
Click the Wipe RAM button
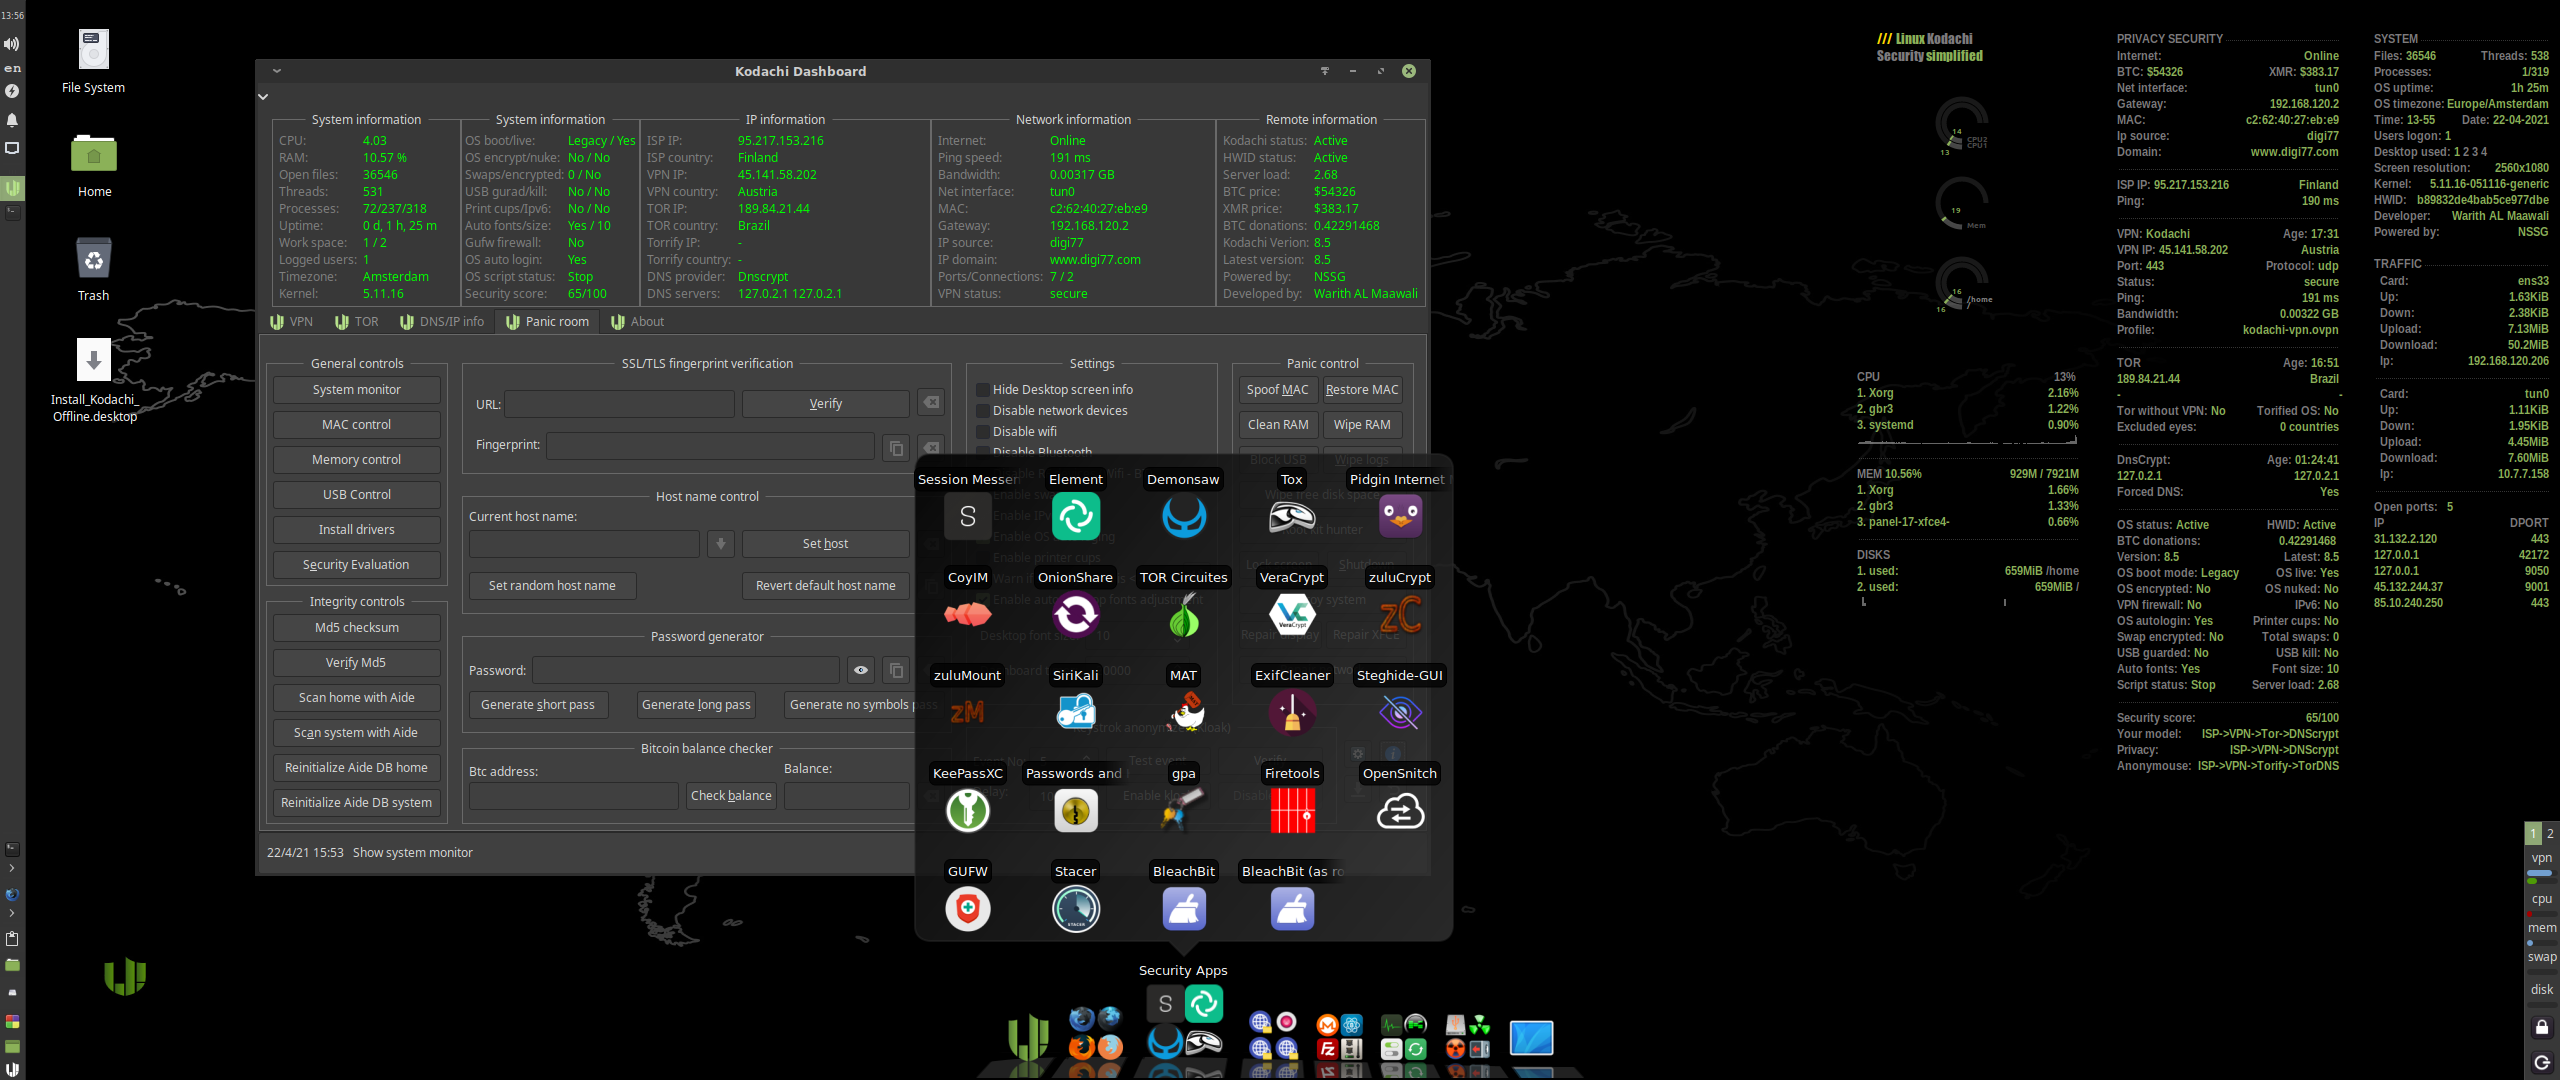click(x=1362, y=425)
